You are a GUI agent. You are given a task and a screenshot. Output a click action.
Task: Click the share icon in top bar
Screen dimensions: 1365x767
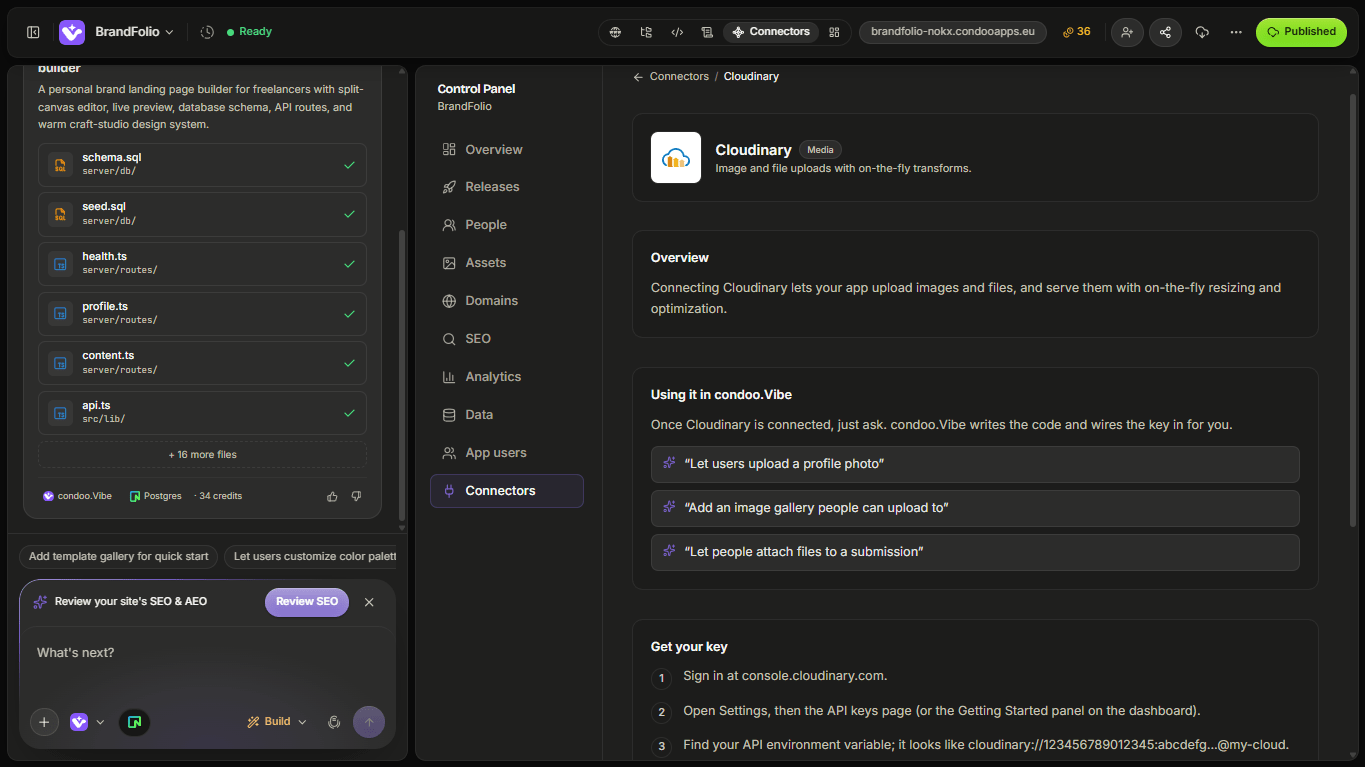tap(1165, 32)
